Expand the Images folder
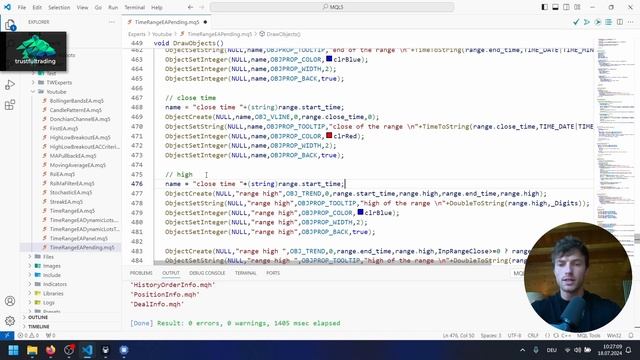The image size is (640, 360). (x=52, y=266)
